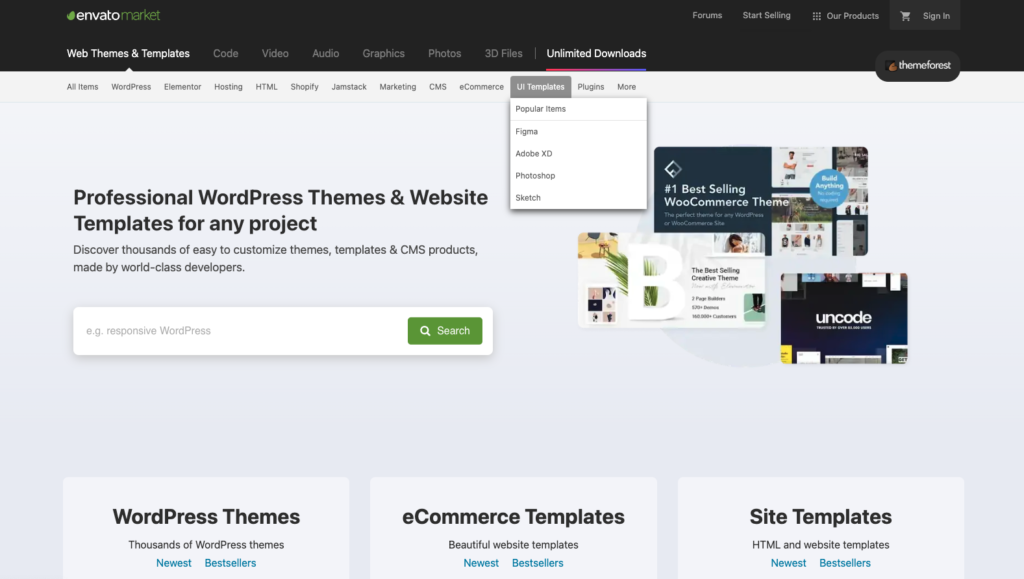
Task: Click the green Search button
Action: (x=445, y=331)
